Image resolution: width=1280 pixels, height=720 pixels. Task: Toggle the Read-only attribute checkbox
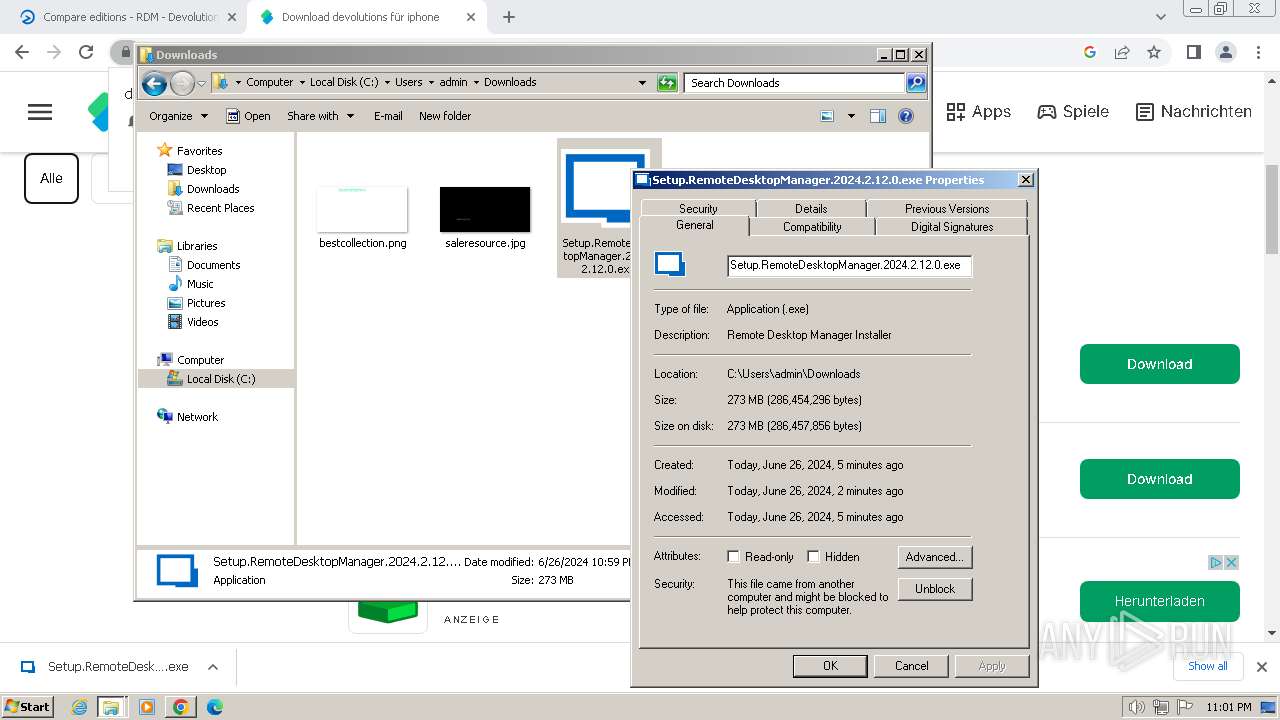click(733, 557)
